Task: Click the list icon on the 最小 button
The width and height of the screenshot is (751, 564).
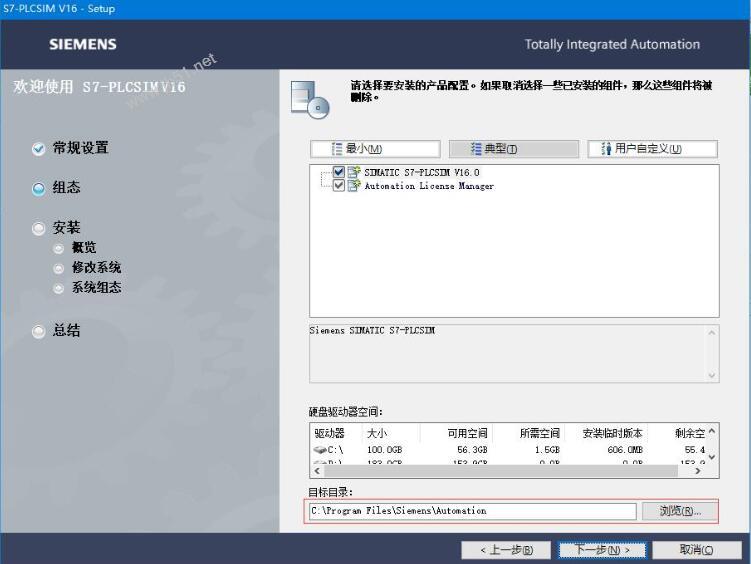Action: 337,149
